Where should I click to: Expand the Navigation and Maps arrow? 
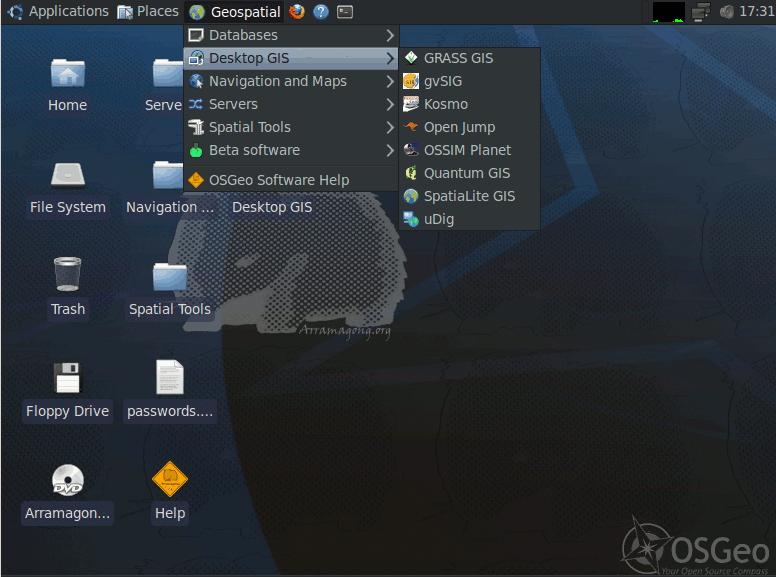[x=390, y=81]
